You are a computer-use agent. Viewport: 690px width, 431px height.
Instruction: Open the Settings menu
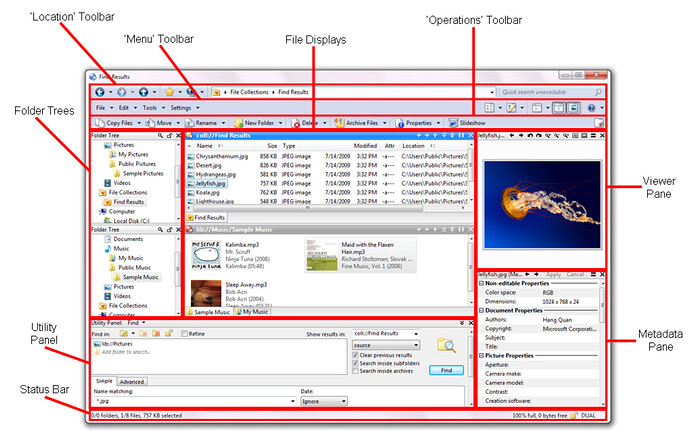pyautogui.click(x=181, y=107)
